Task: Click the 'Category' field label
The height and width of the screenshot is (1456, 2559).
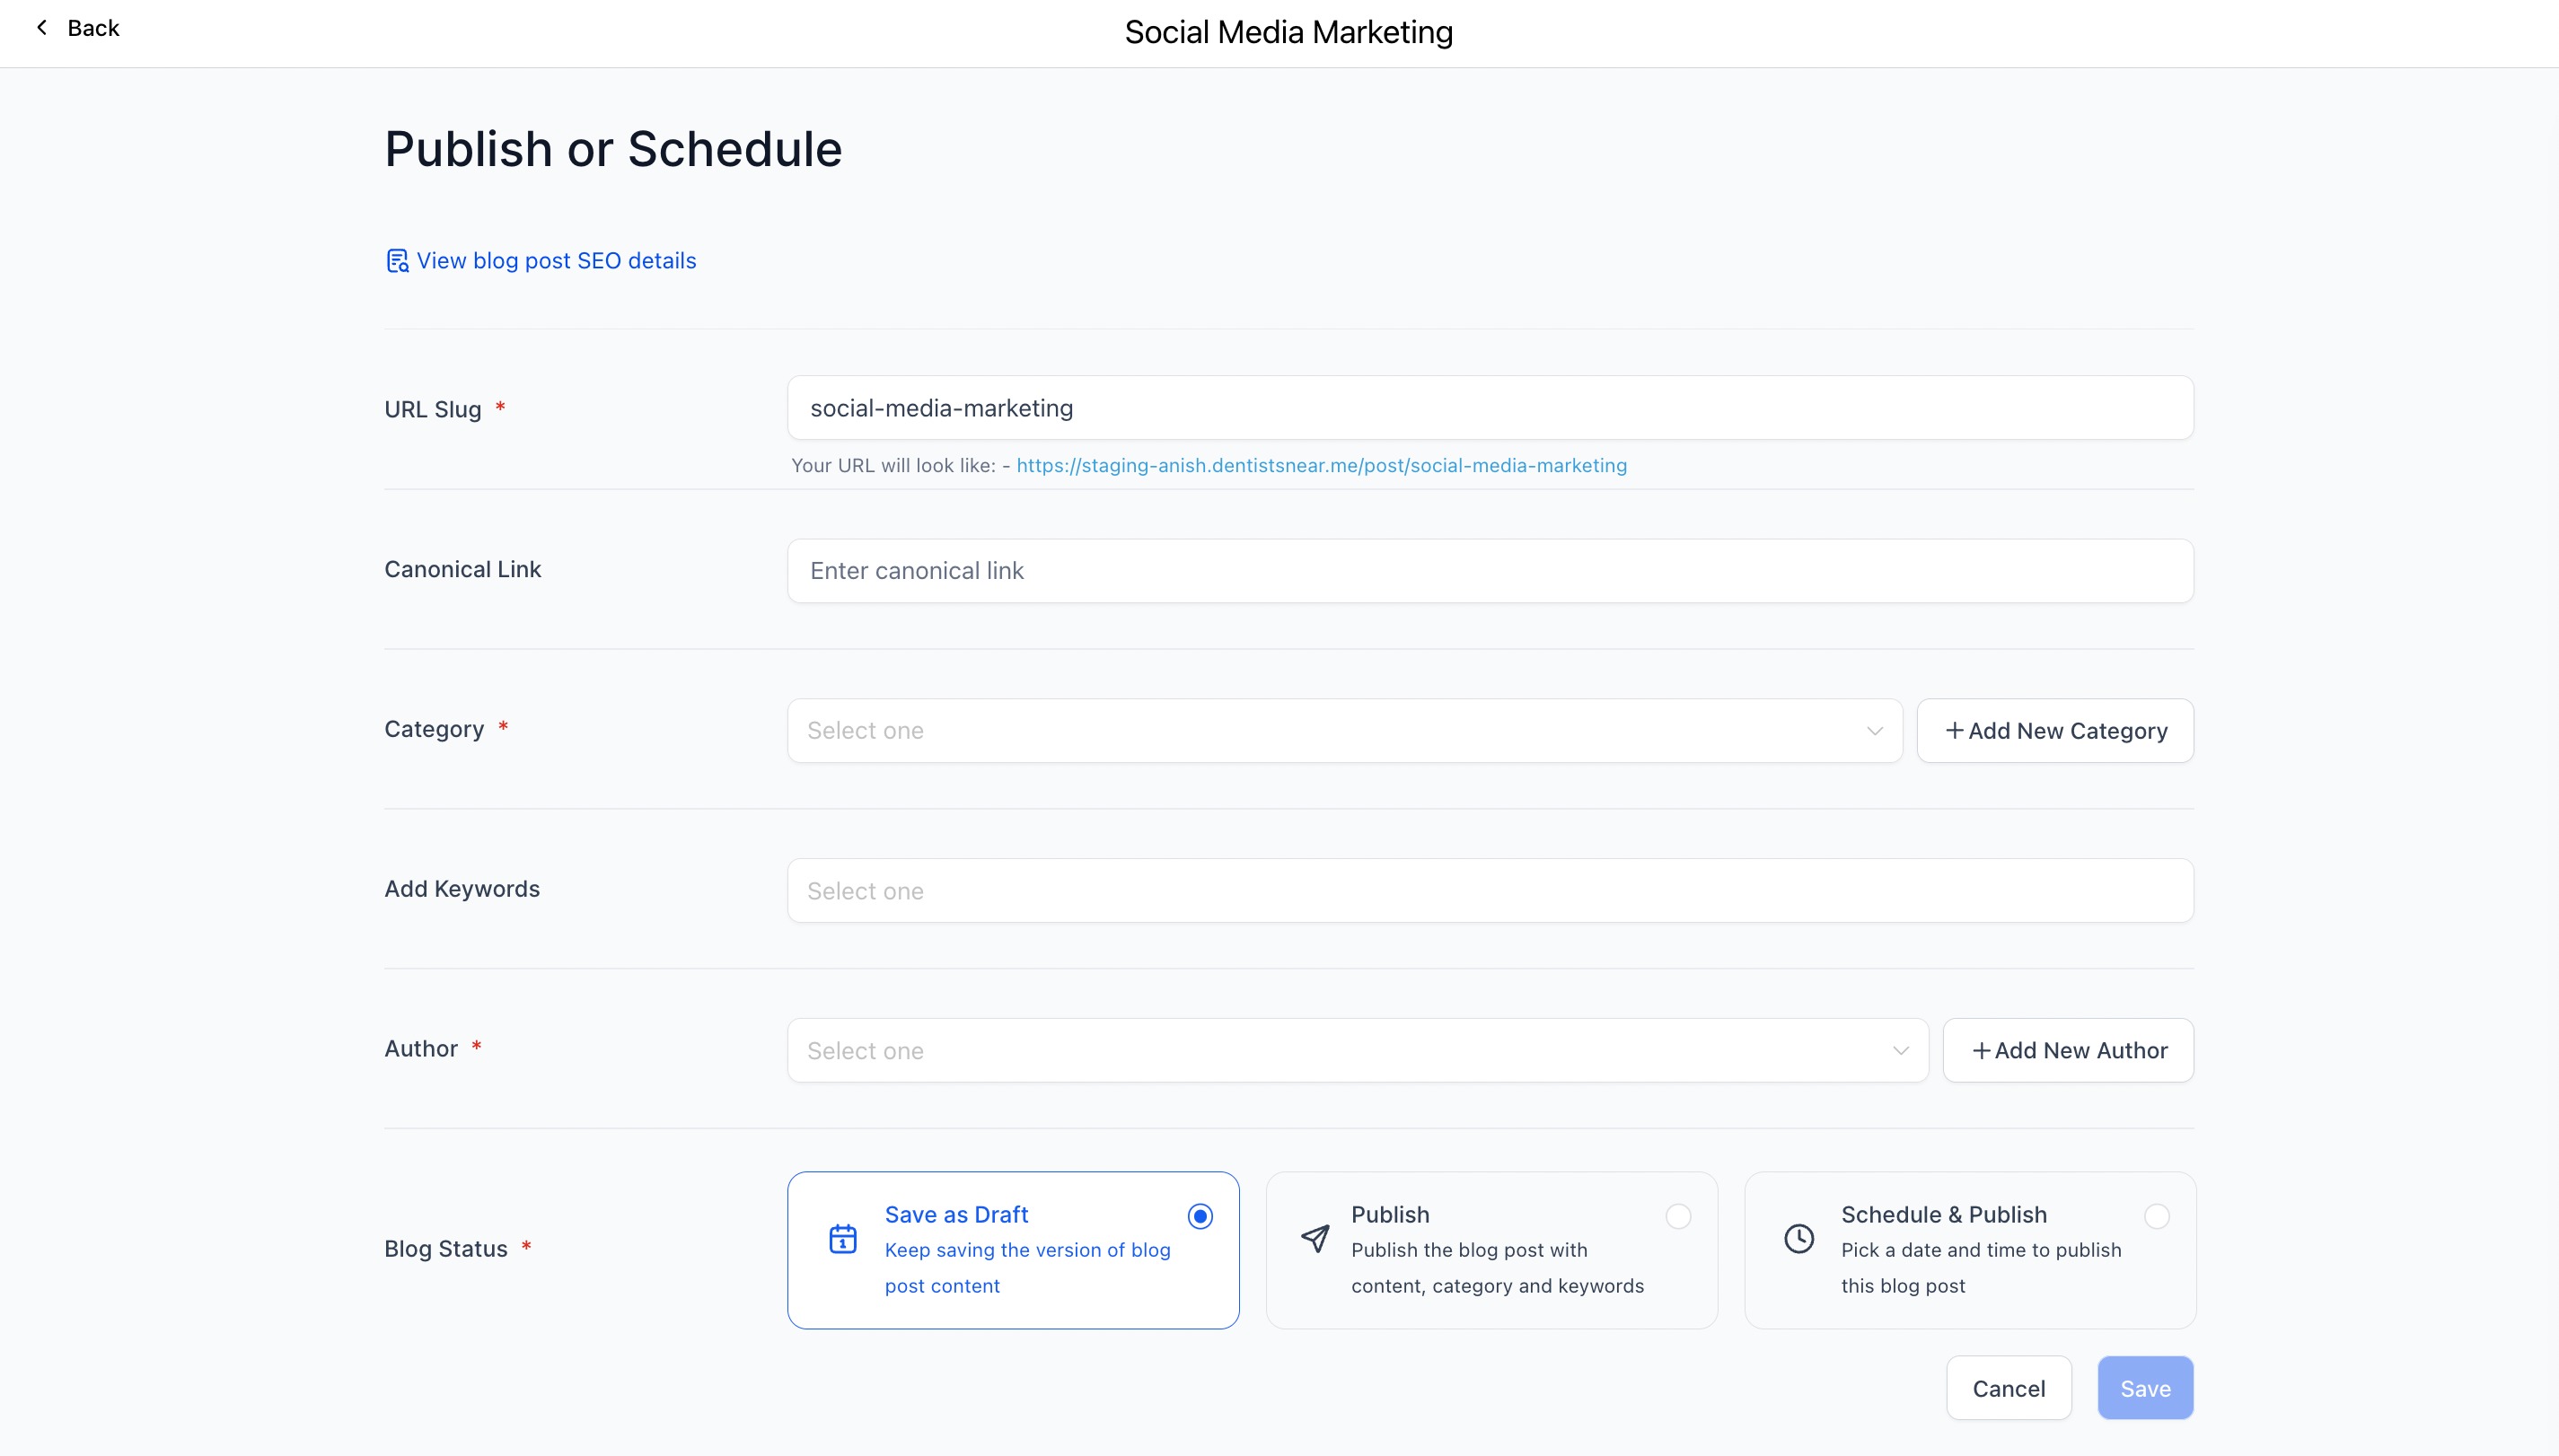Action: (434, 729)
